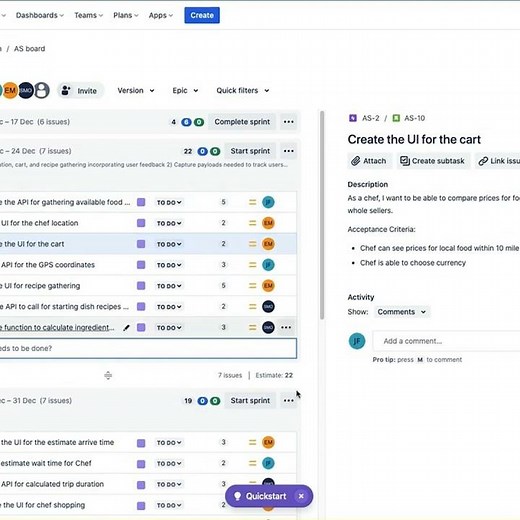This screenshot has height=520, width=520.
Task: Click EM assignee avatar on recipe gathering issue
Action: pos(268,286)
